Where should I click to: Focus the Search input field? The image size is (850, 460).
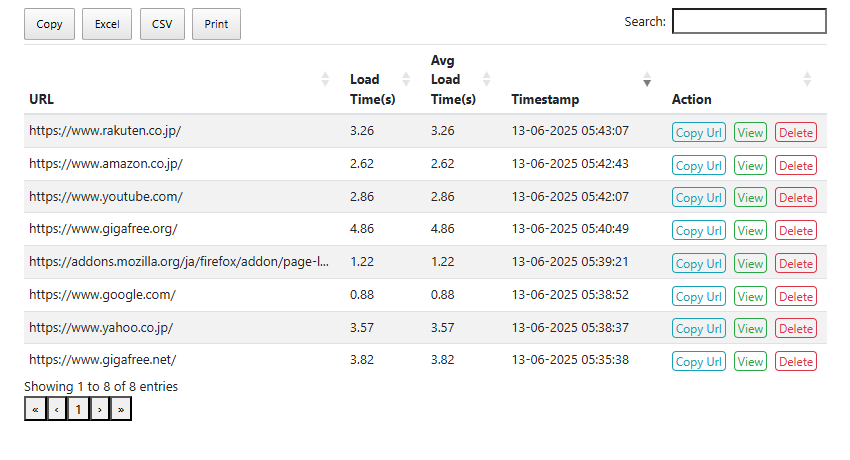[749, 21]
